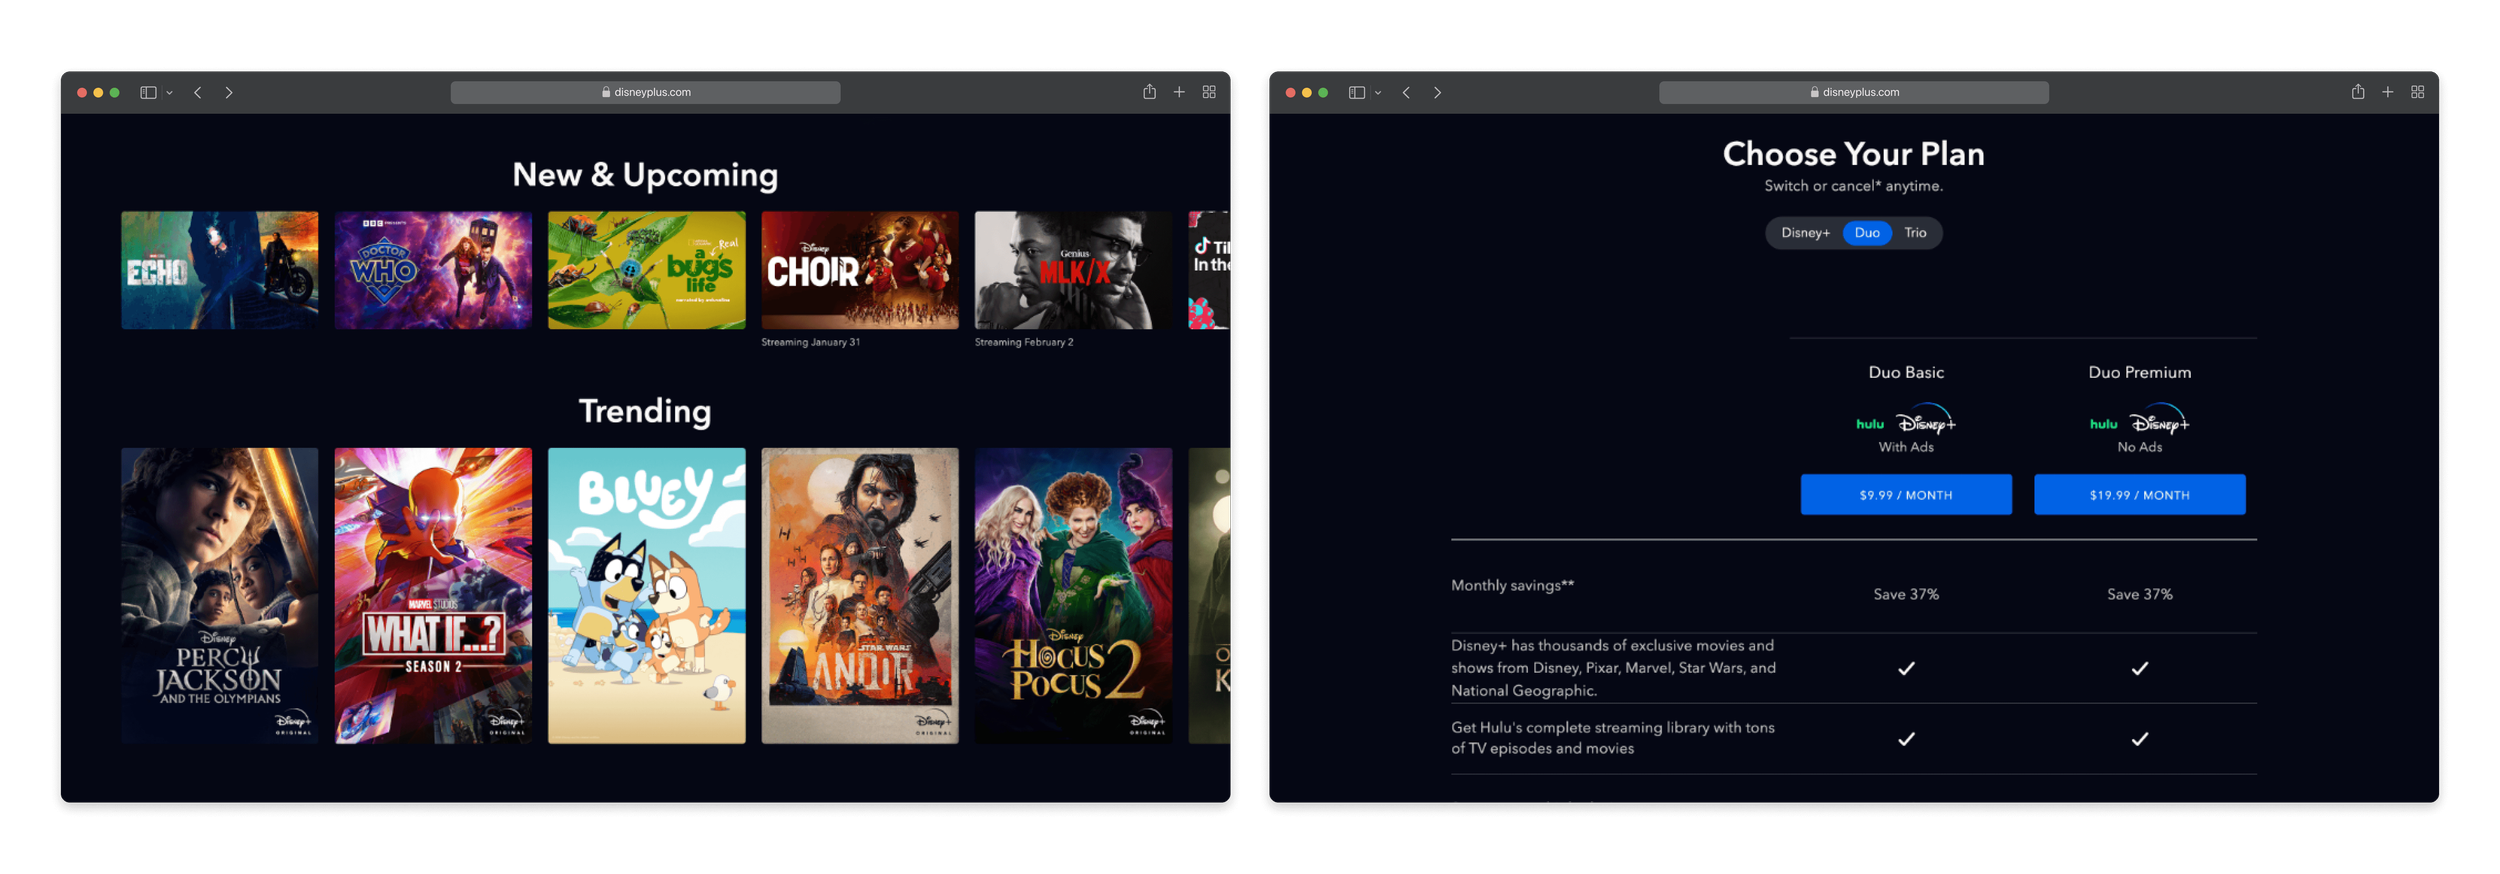2500x874 pixels.
Task: Open sidebar dropdown arrow in left window
Action: (170, 92)
